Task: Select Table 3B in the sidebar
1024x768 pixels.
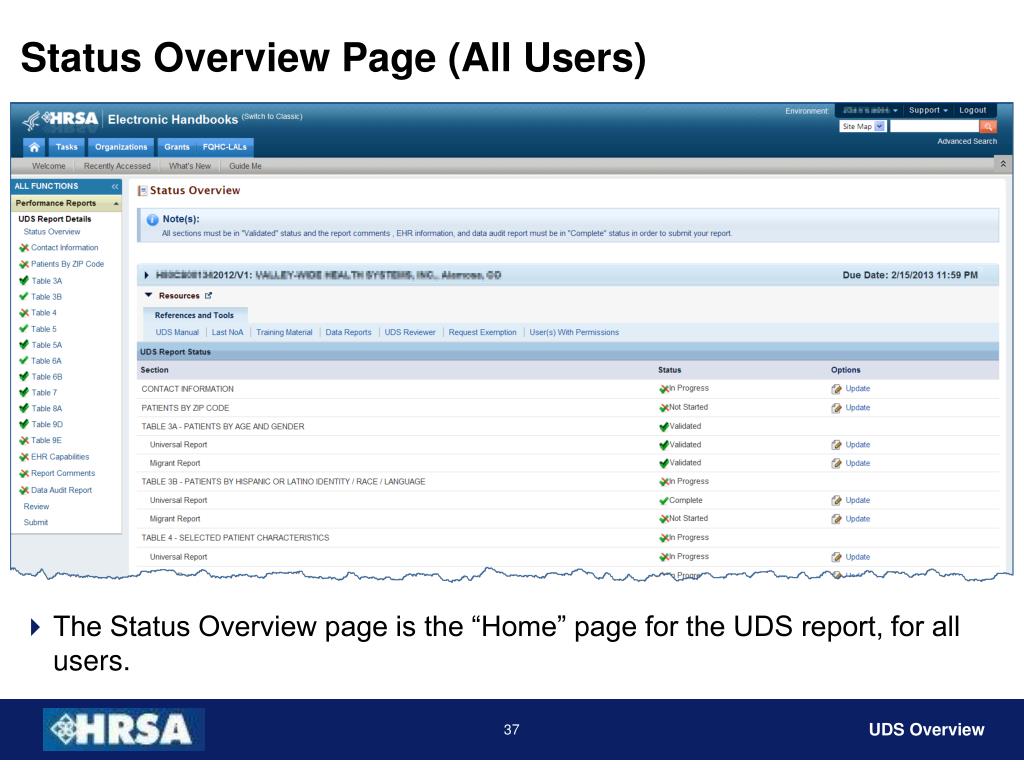Action: [x=46, y=296]
